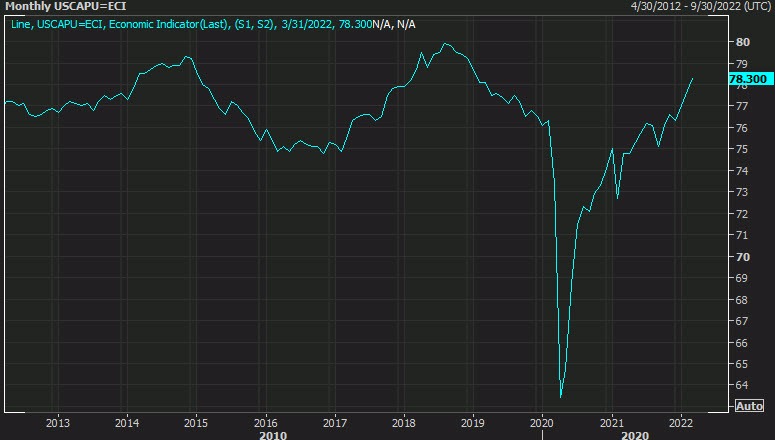Screen dimensions: 775x440
Task: Click the 2014 x-axis year label
Action: pyautogui.click(x=127, y=423)
